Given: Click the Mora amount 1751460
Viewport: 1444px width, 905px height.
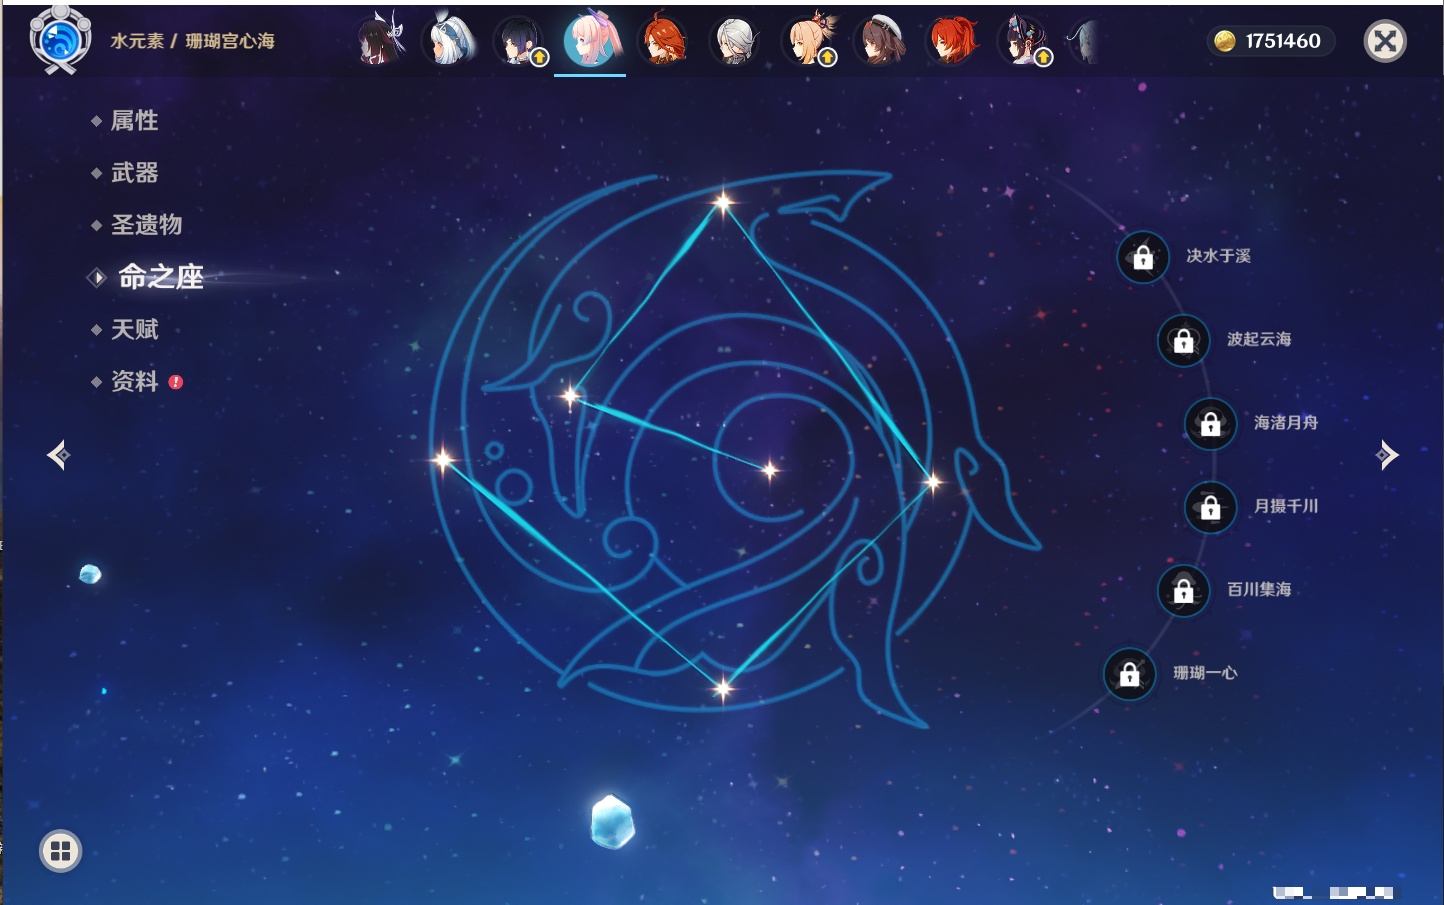Looking at the screenshot, I should coord(1283,41).
